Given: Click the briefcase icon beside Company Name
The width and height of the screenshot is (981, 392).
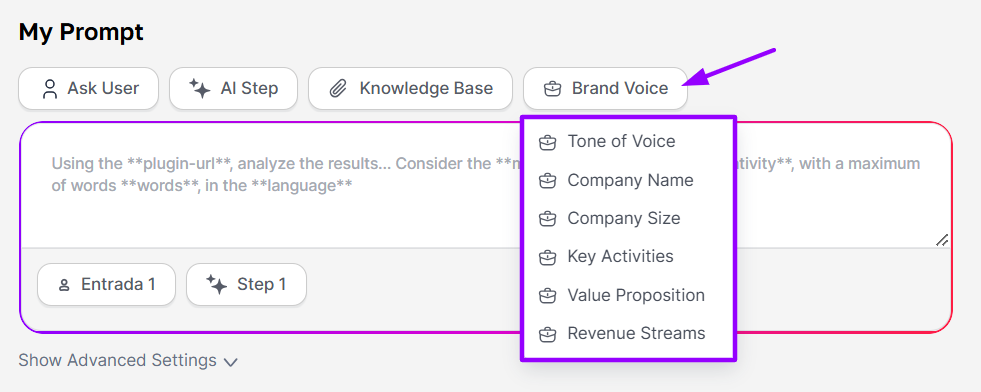Looking at the screenshot, I should pyautogui.click(x=547, y=181).
